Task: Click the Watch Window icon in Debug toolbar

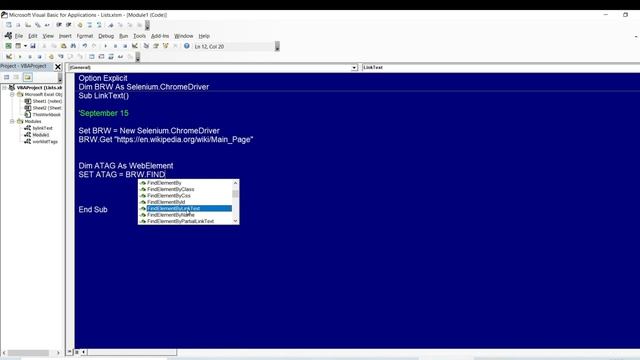Action: coord(111,56)
